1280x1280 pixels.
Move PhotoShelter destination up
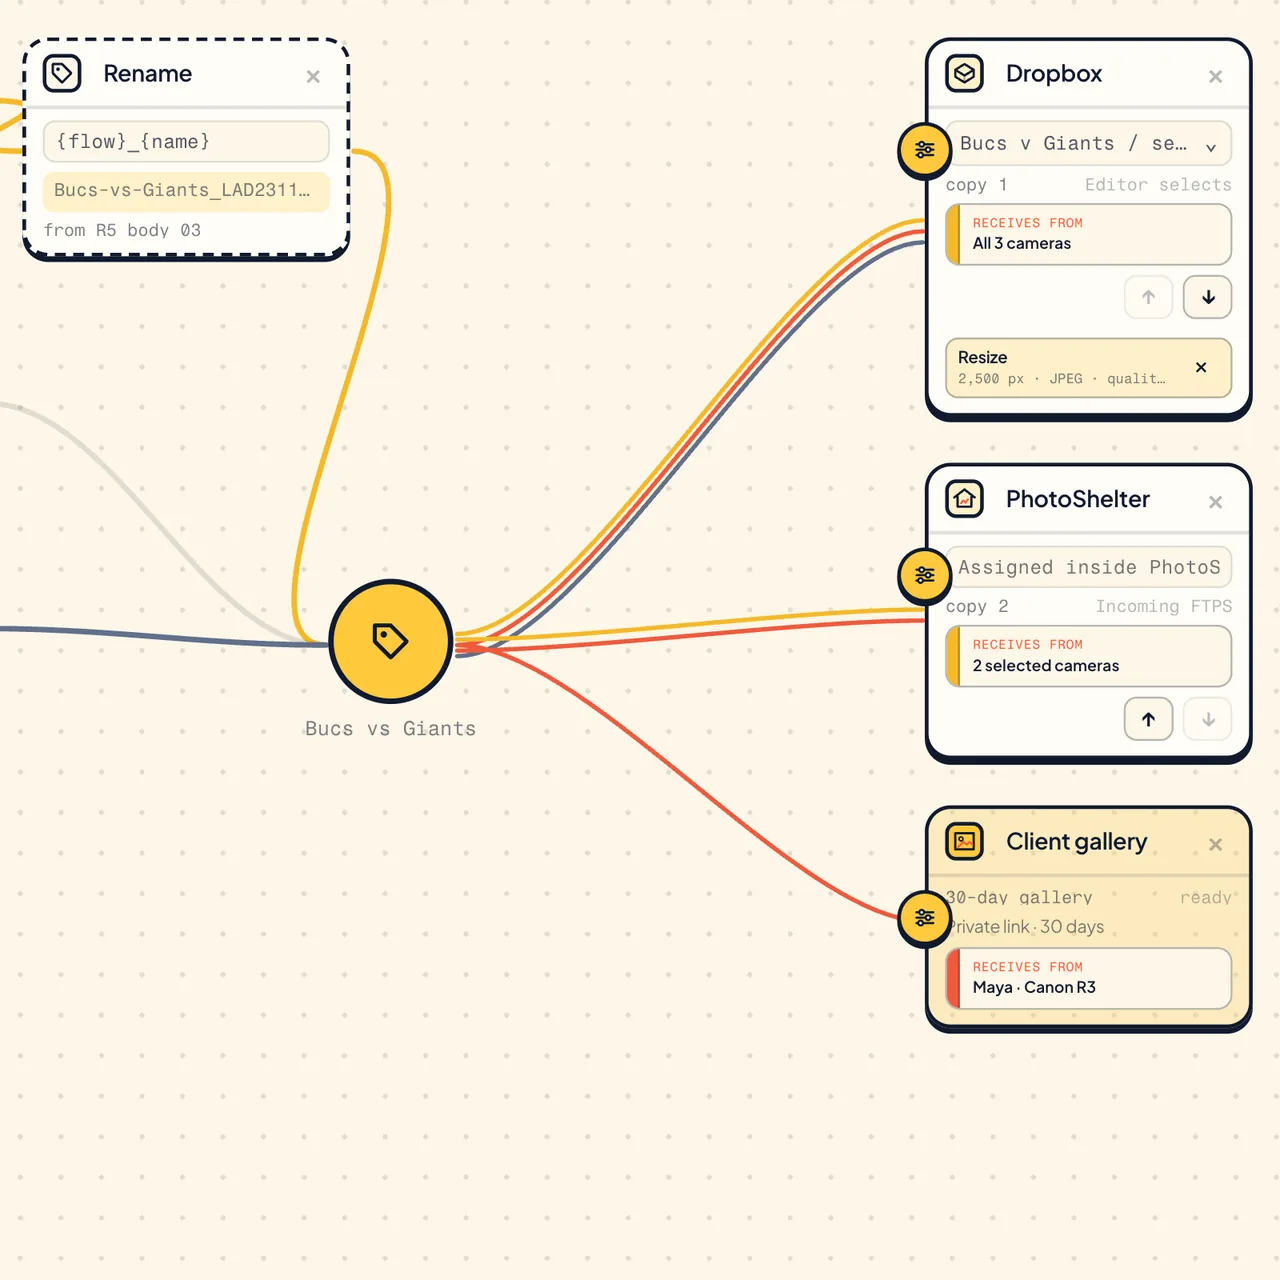1148,719
